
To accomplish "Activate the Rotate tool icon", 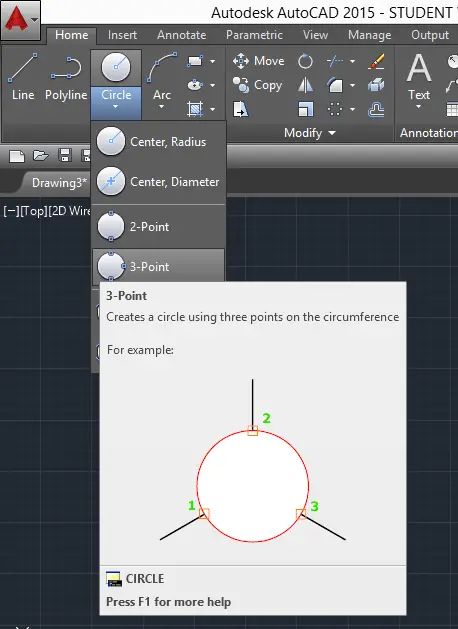I will click(305, 61).
